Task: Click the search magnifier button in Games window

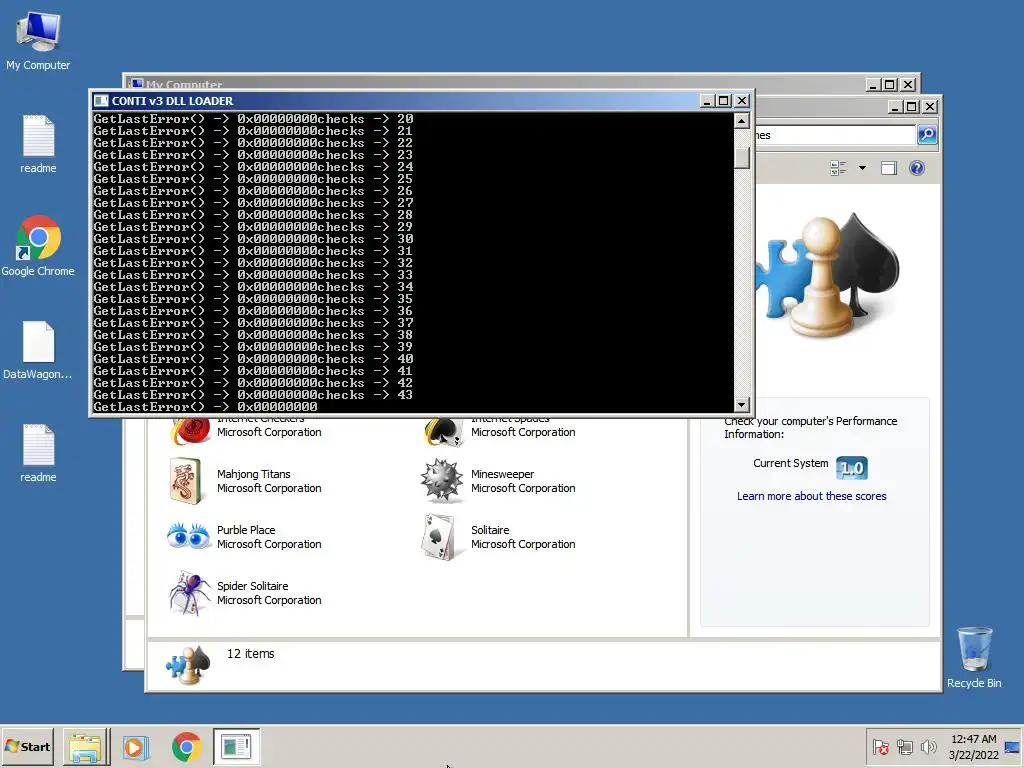Action: (x=927, y=135)
